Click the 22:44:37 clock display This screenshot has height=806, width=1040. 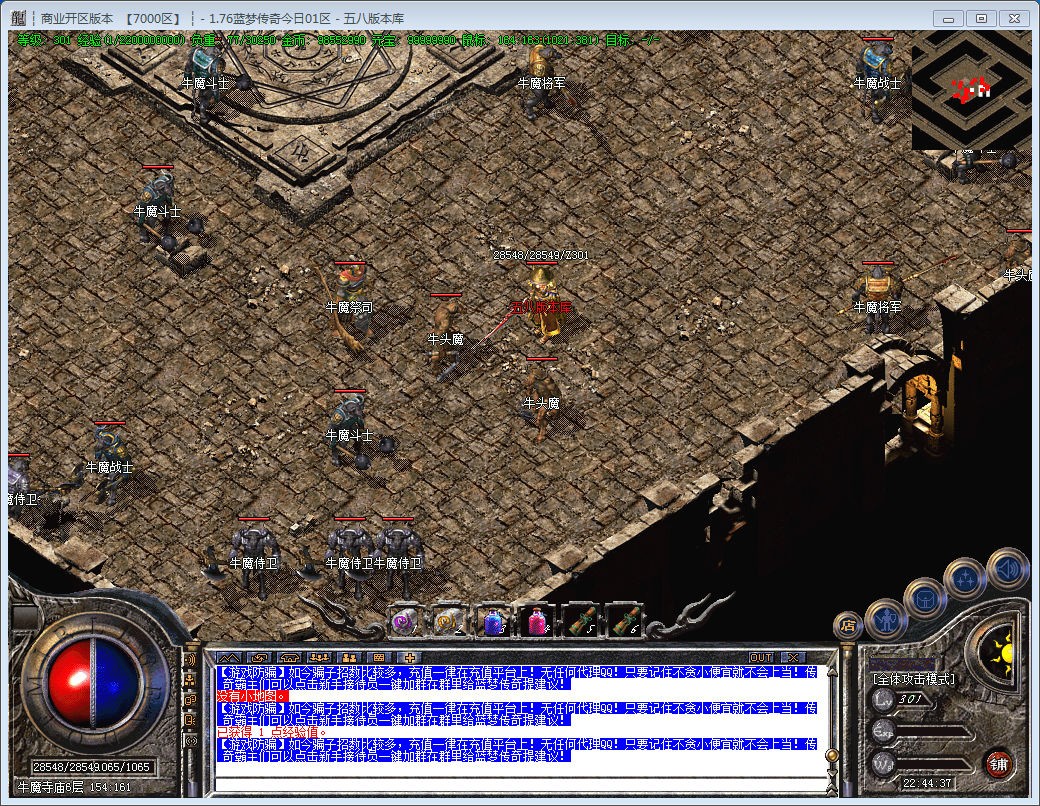pyautogui.click(x=927, y=783)
